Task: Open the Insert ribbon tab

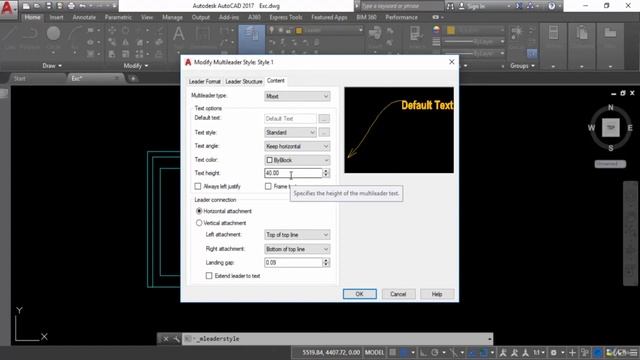Action: coord(56,17)
